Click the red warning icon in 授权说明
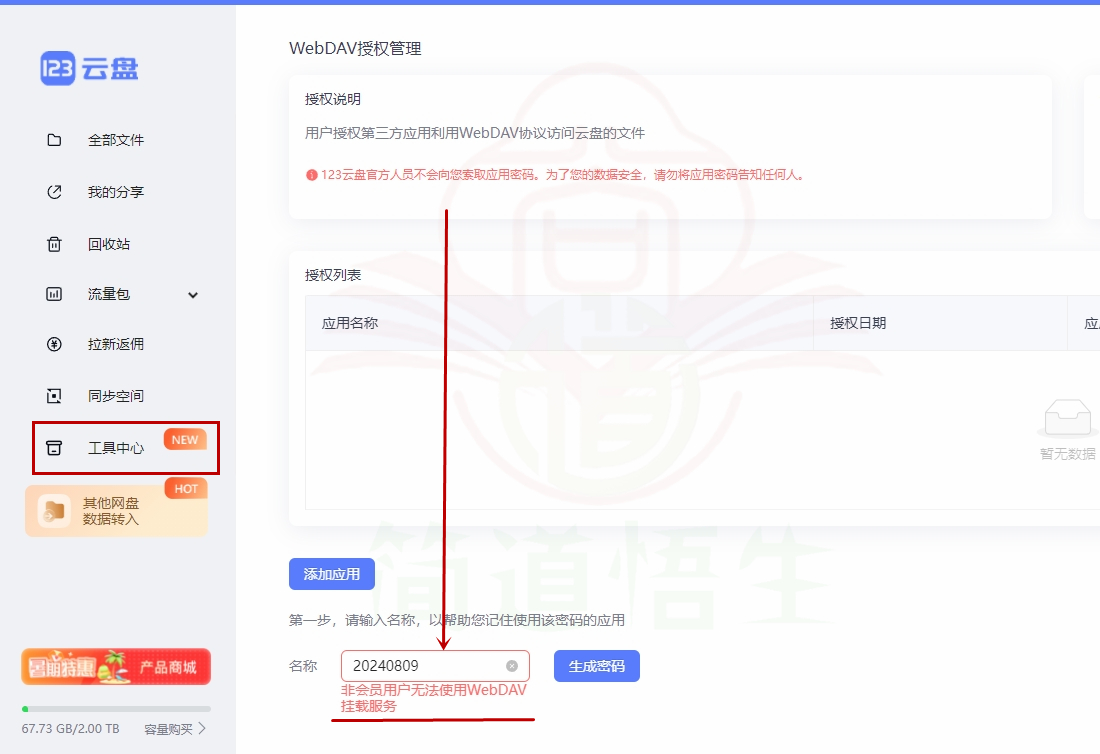Viewport: 1100px width, 754px height. click(x=311, y=175)
